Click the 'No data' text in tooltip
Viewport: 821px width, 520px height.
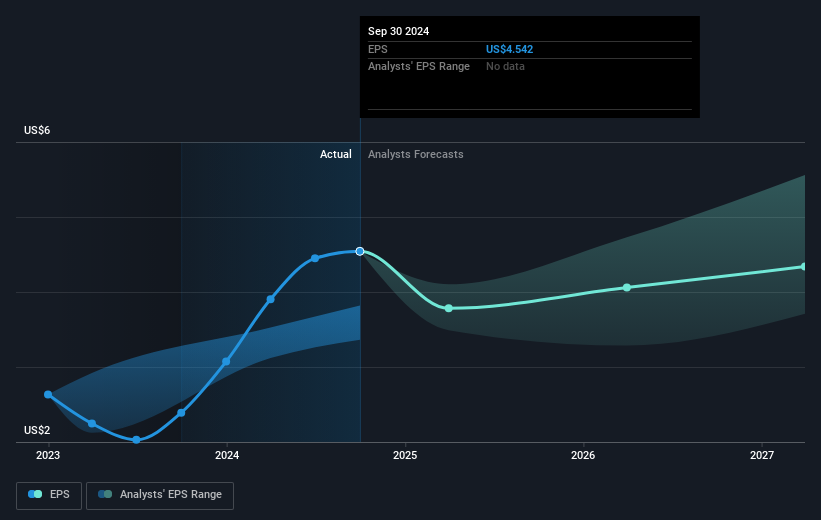pos(505,67)
